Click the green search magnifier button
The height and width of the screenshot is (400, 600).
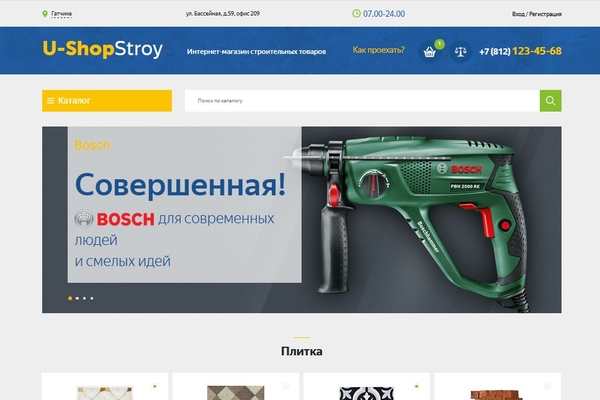[x=550, y=101]
